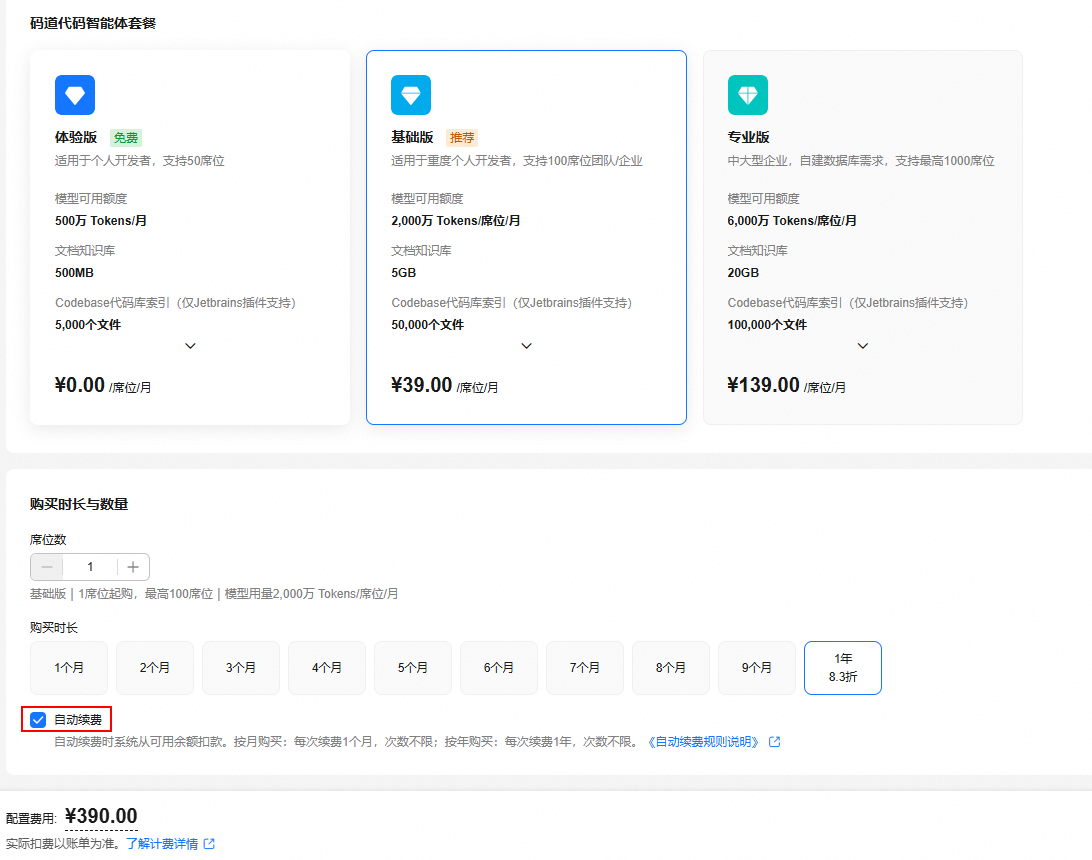Click the 5GB knowledge base value
This screenshot has width=1092, height=860.
(404, 273)
